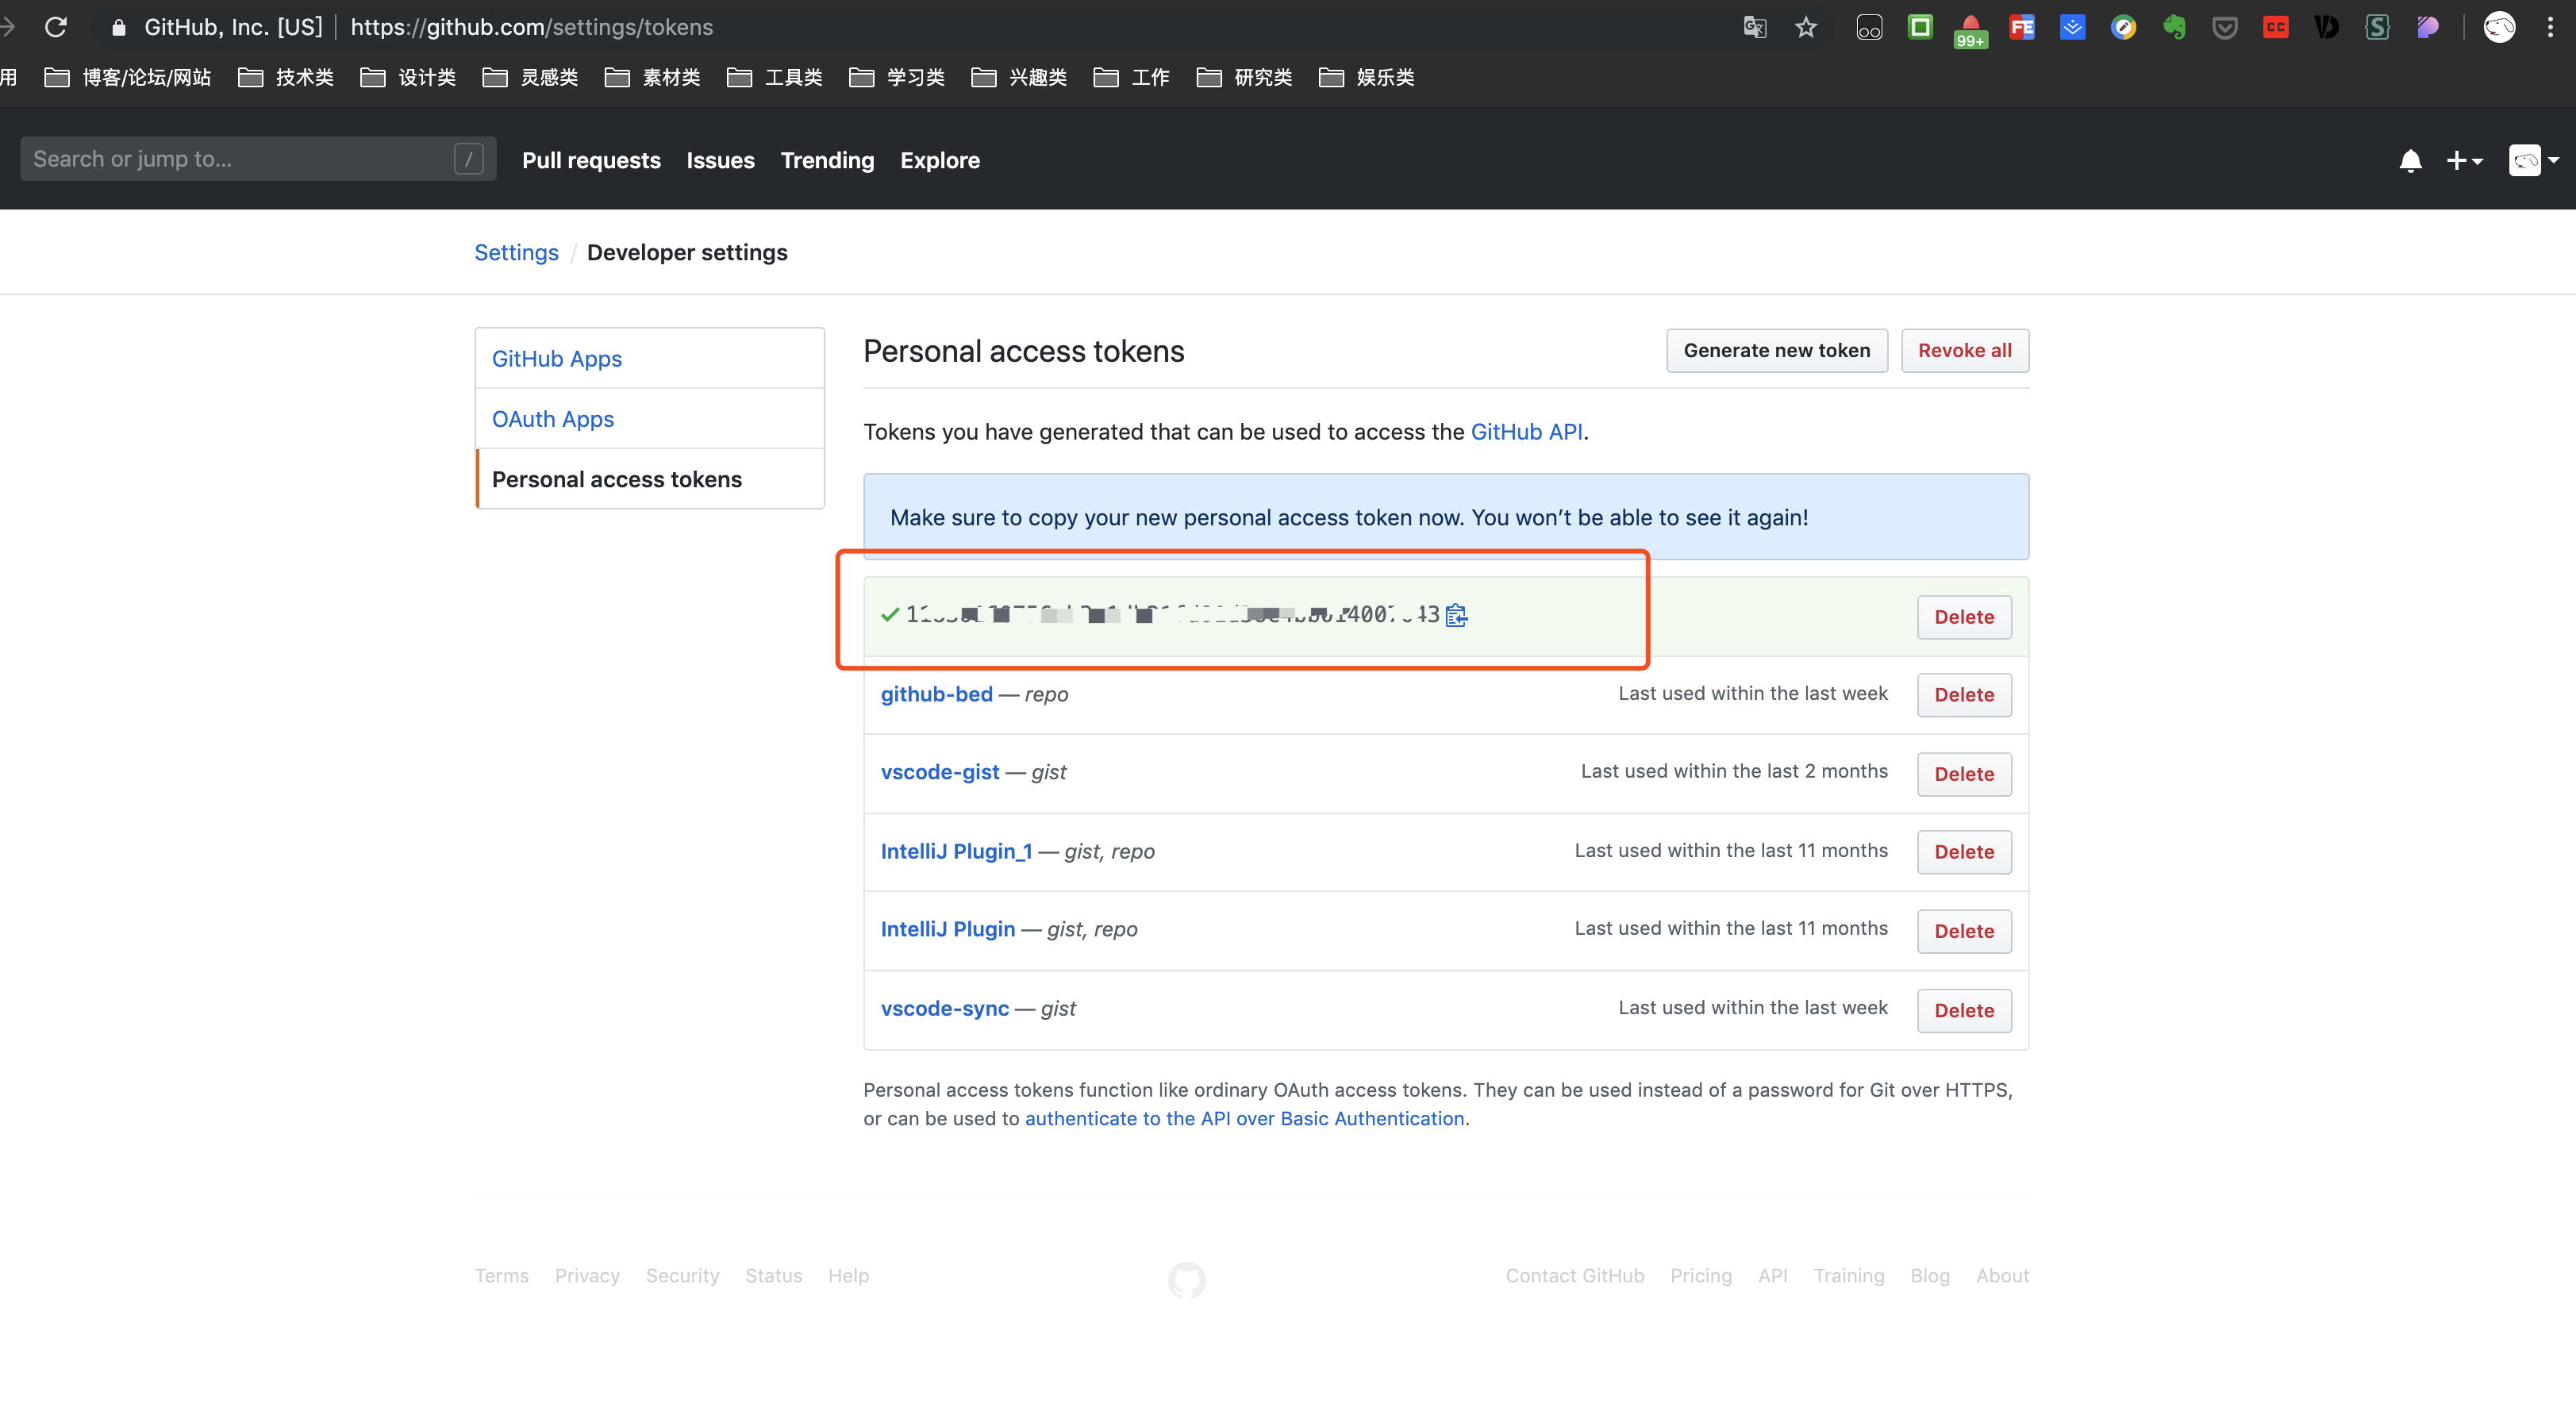Click Generate new token button
Screen dimensions: 2576x1403
coord(1776,350)
